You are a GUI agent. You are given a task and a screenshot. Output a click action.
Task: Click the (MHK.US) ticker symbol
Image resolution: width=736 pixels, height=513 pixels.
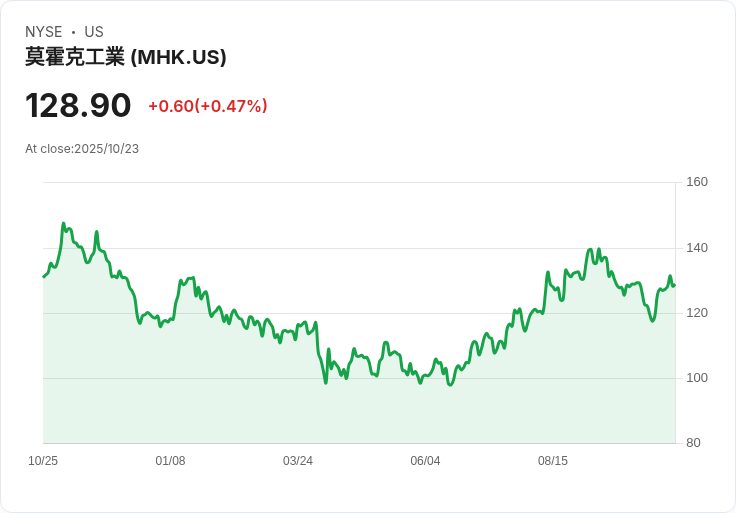click(x=179, y=57)
